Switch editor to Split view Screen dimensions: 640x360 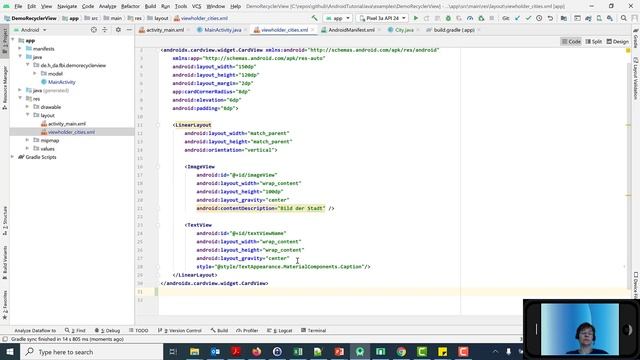point(593,42)
